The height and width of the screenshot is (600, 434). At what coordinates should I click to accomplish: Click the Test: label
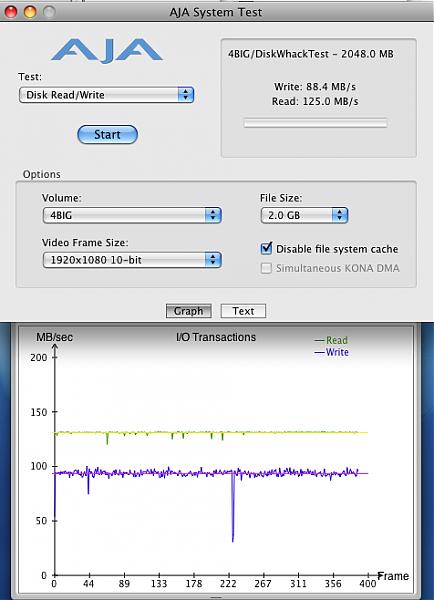tap(30, 77)
